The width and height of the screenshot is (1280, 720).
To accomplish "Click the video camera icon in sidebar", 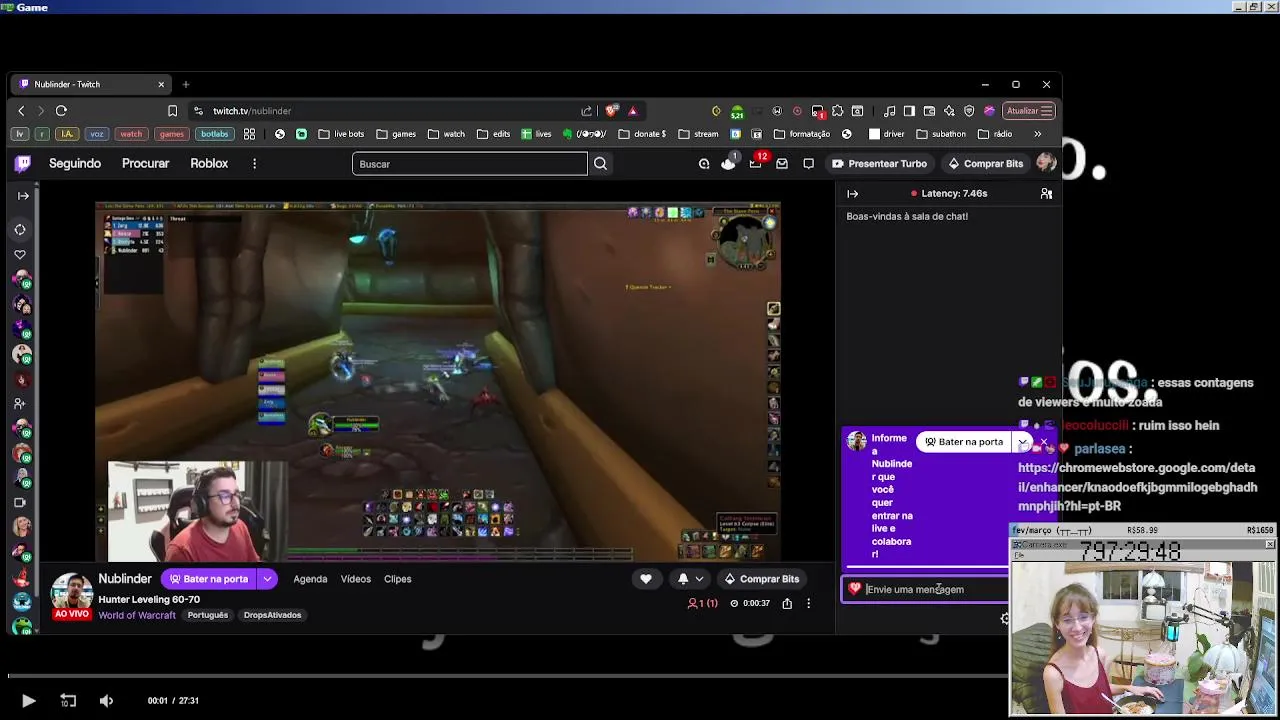I will point(20,503).
